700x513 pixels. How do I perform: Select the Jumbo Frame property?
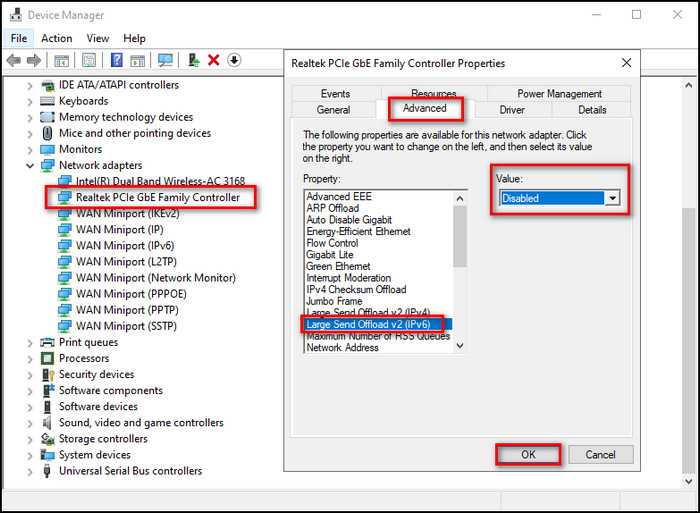[x=334, y=301]
